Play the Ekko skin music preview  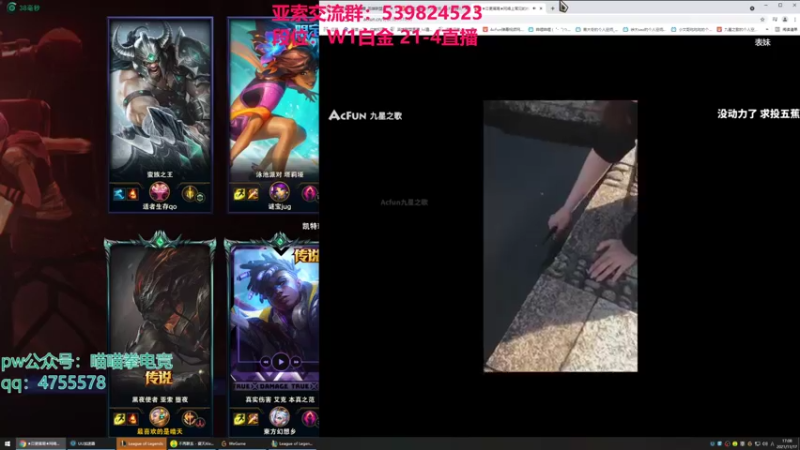coord(281,362)
